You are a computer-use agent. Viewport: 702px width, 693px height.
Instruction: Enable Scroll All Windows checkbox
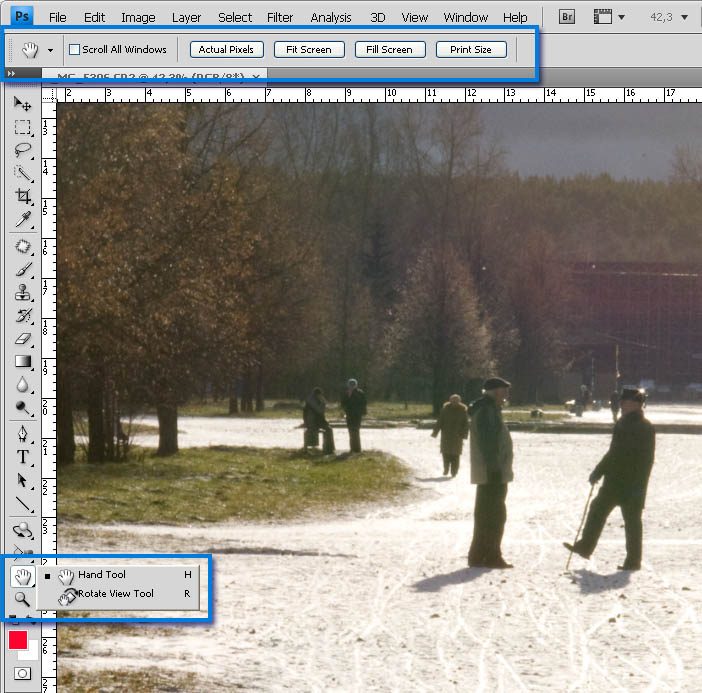tap(74, 49)
